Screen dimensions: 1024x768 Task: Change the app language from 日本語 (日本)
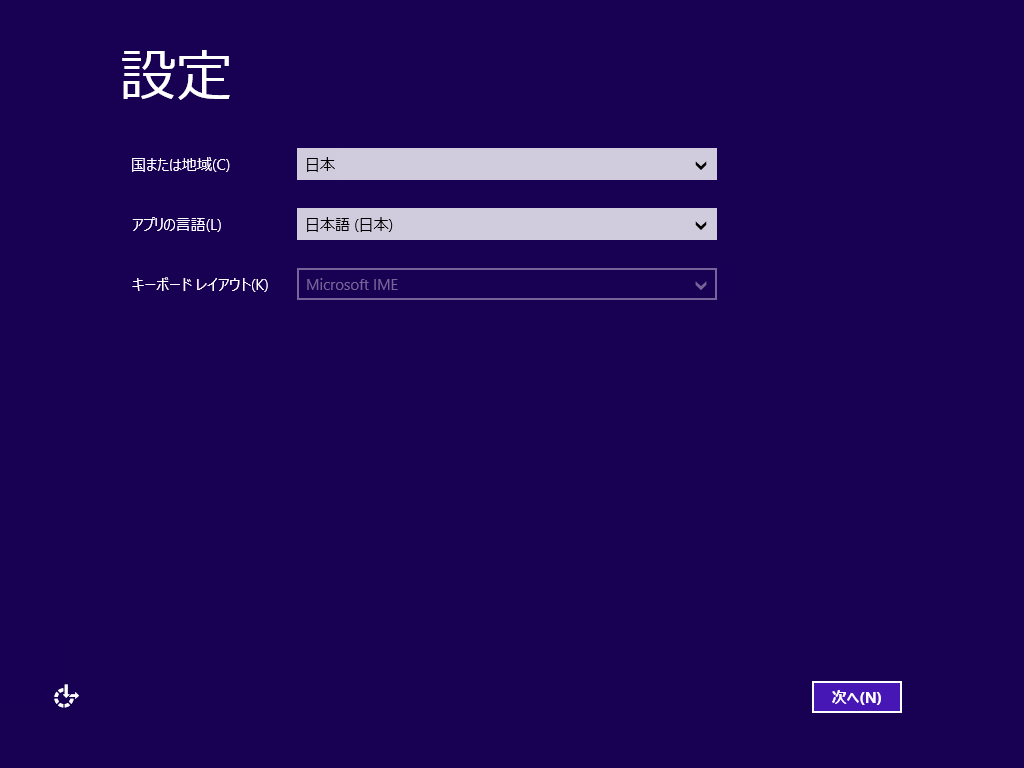click(506, 224)
